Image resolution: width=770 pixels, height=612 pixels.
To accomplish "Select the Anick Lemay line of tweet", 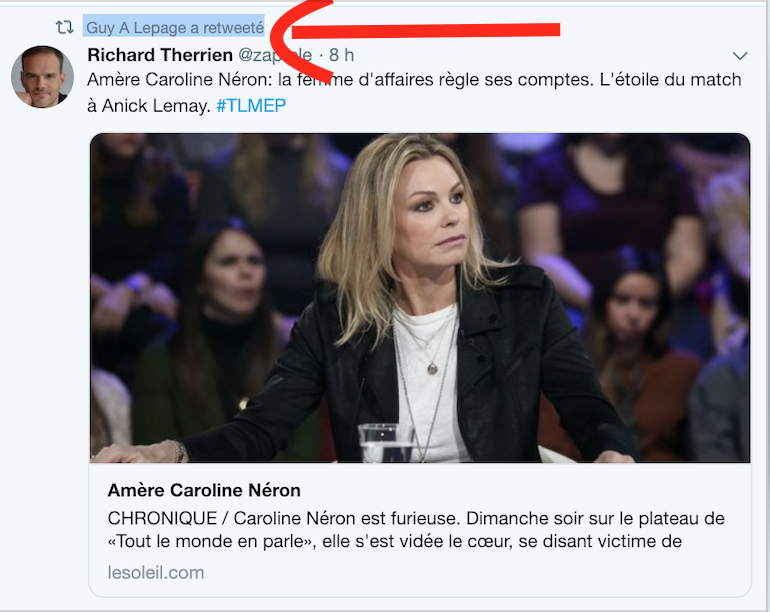I will coord(149,106).
